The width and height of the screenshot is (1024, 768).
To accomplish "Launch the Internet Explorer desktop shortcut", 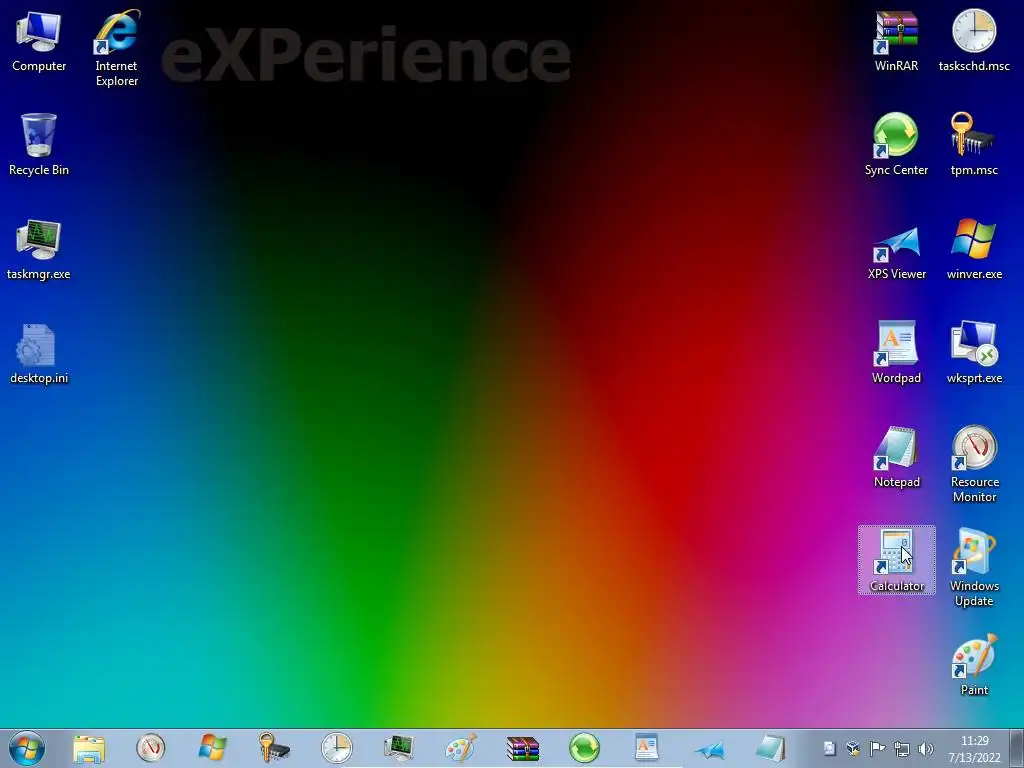I will [x=117, y=48].
